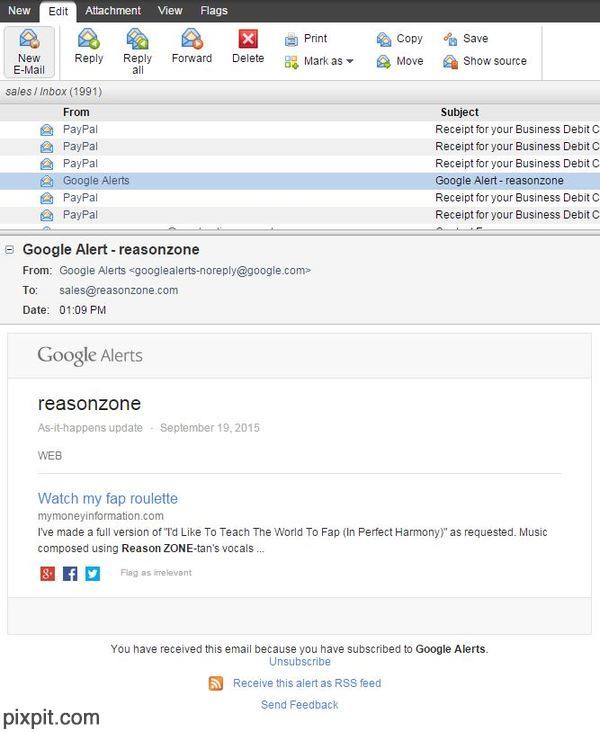Select the Google Alerts message row
Image resolution: width=600 pixels, height=732 pixels.
coord(96,181)
